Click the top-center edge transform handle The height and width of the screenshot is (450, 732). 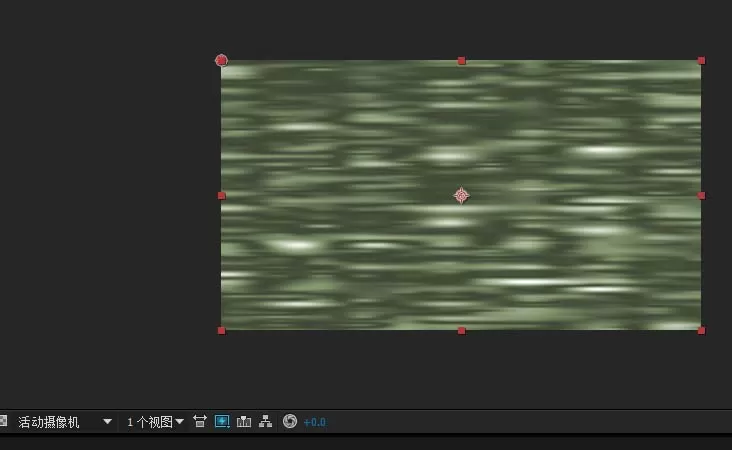pos(462,61)
